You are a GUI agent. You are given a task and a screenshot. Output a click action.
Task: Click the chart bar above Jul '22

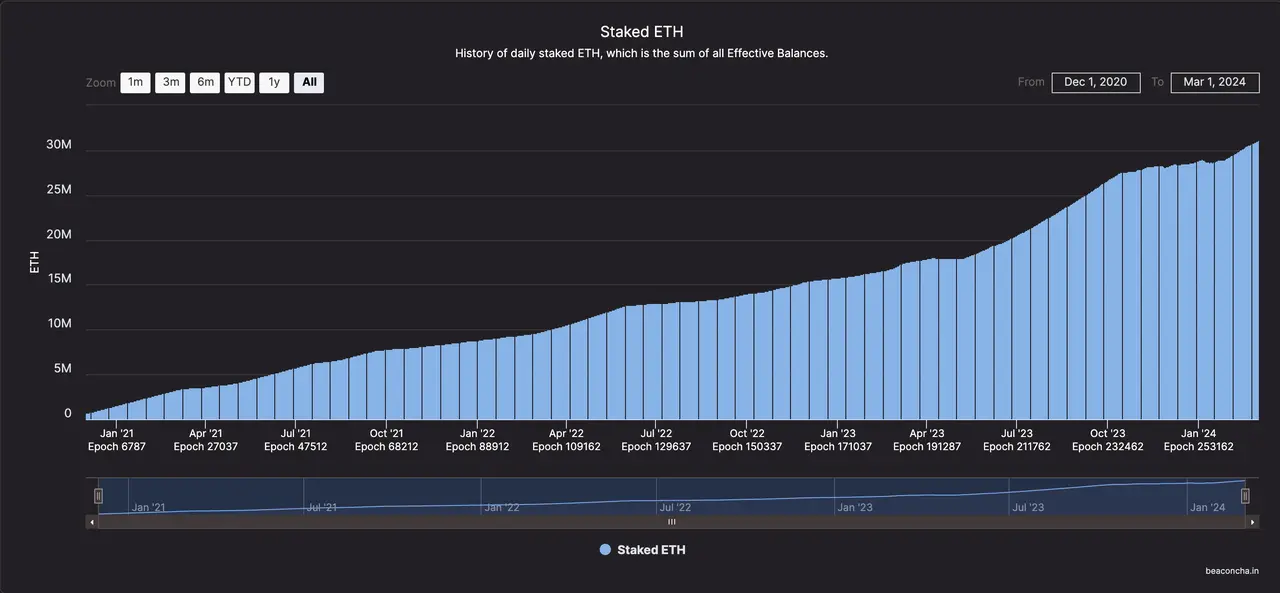[656, 360]
